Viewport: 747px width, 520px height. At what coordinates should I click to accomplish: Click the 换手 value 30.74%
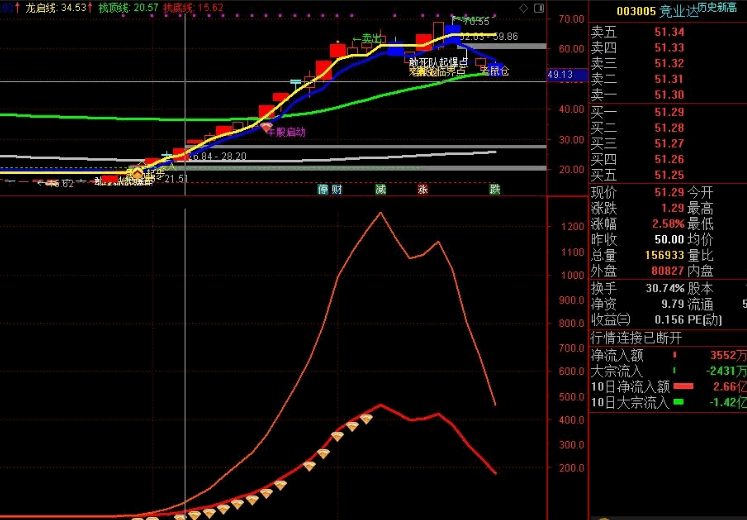(x=665, y=288)
